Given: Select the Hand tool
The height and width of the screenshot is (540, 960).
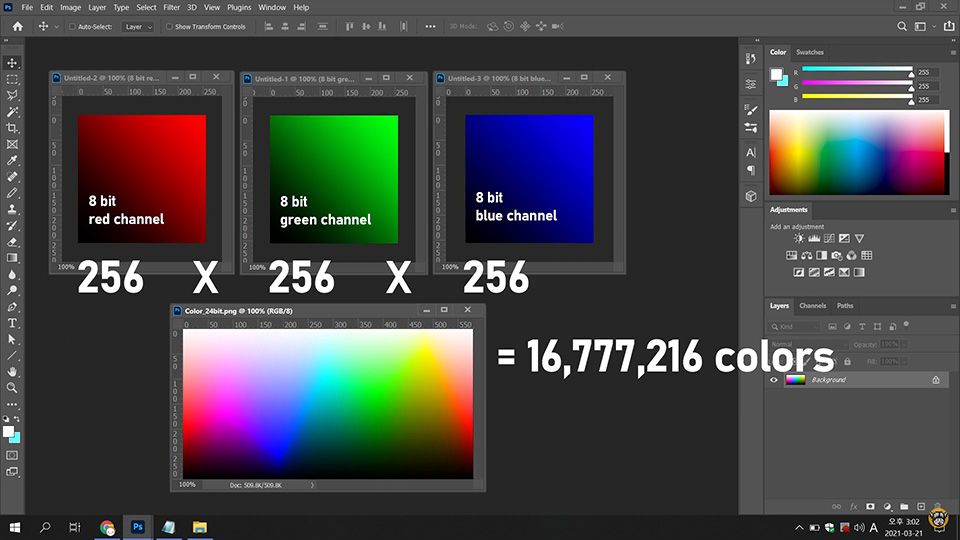Looking at the screenshot, I should click(12, 372).
